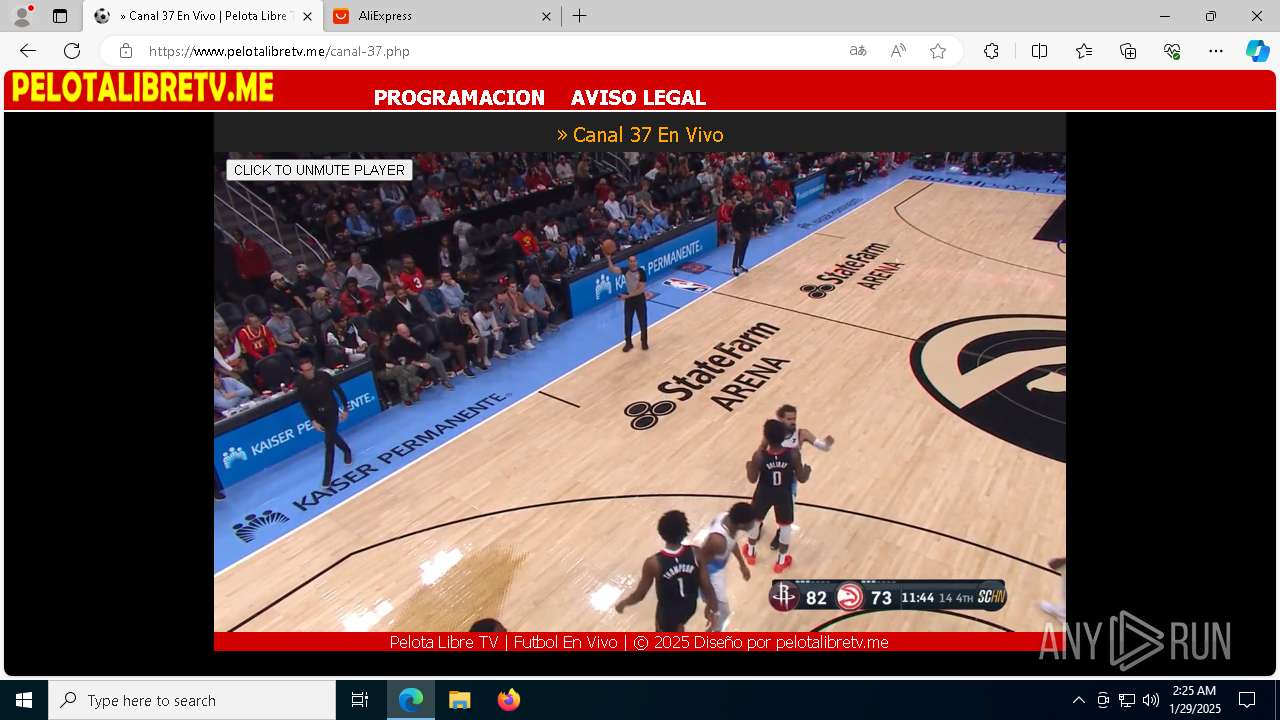Open the network status tray icon
Viewport: 1280px width, 720px height.
[x=1127, y=700]
